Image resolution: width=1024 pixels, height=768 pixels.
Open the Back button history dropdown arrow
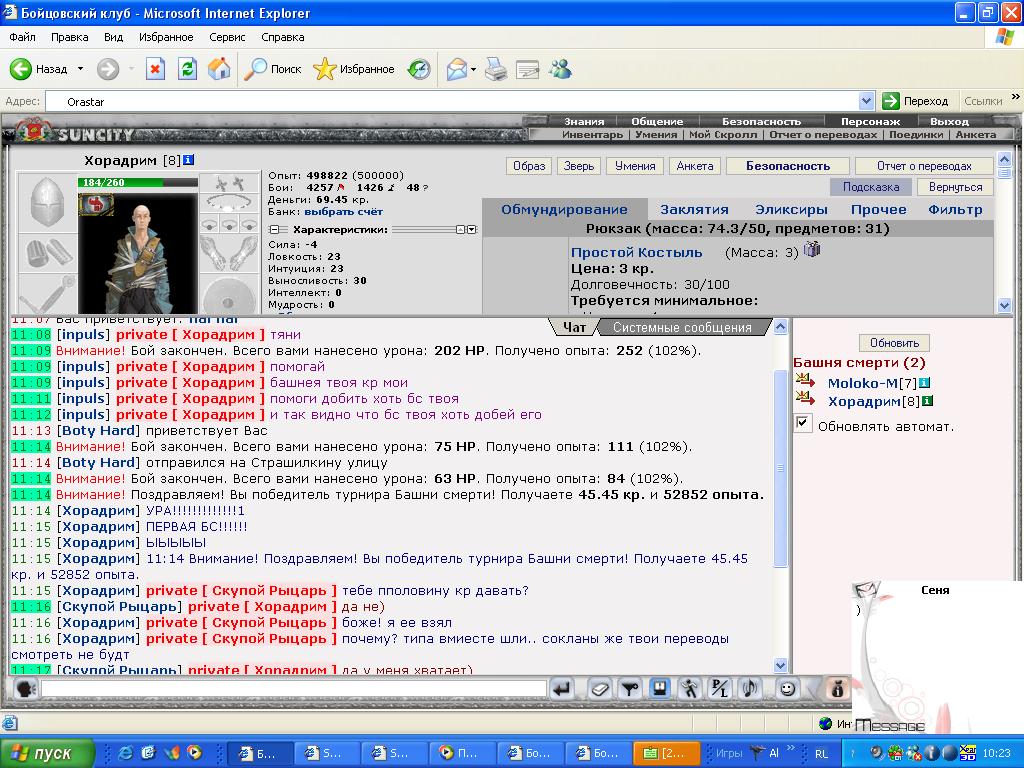click(x=78, y=69)
